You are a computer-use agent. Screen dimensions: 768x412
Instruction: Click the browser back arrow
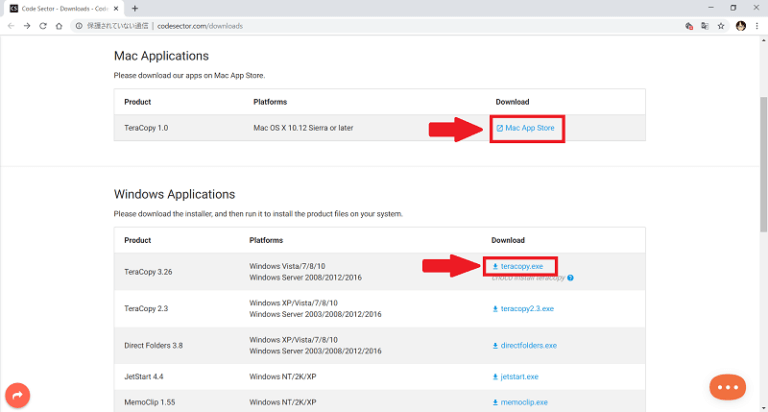coord(11,25)
